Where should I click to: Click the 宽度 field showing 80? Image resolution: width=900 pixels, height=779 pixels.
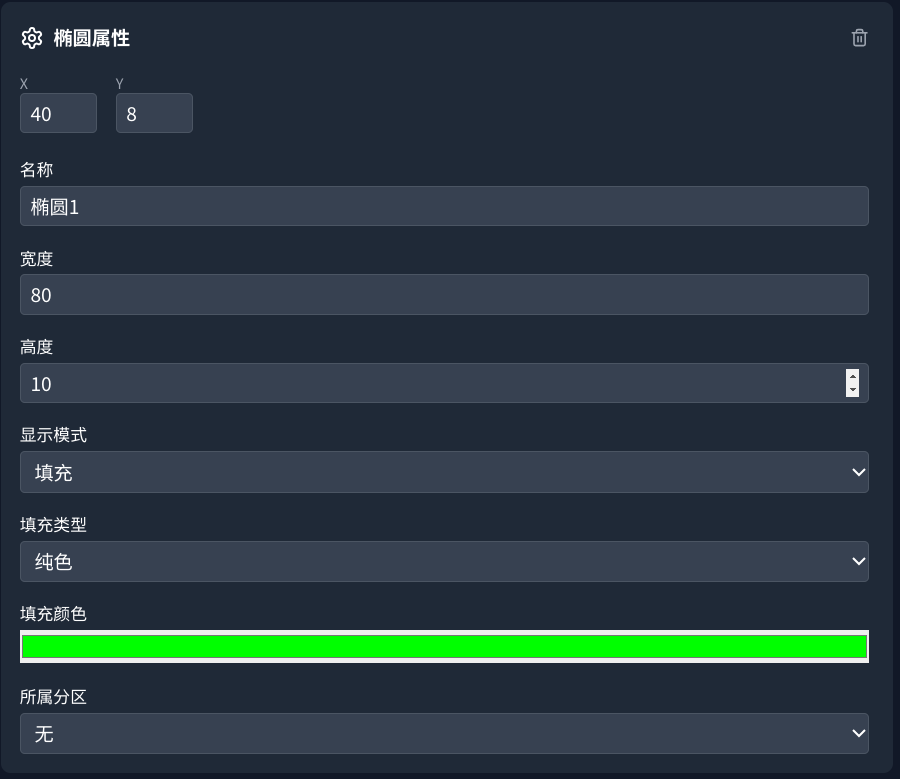444,295
